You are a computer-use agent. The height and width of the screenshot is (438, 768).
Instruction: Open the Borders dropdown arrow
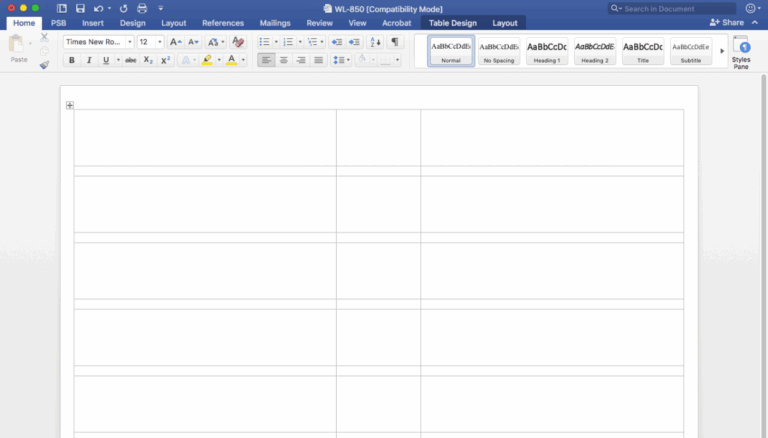point(397,60)
